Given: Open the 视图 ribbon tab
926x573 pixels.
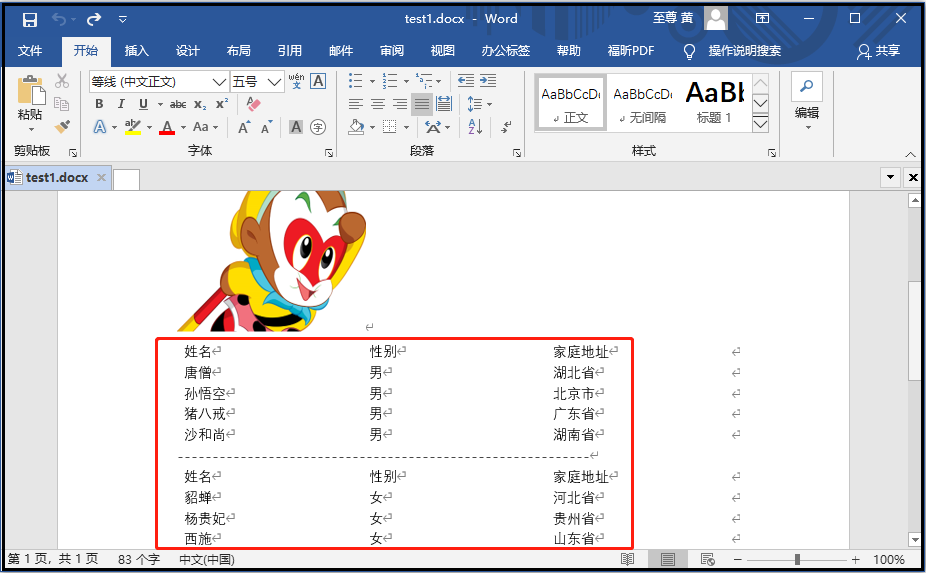Looking at the screenshot, I should [442, 51].
